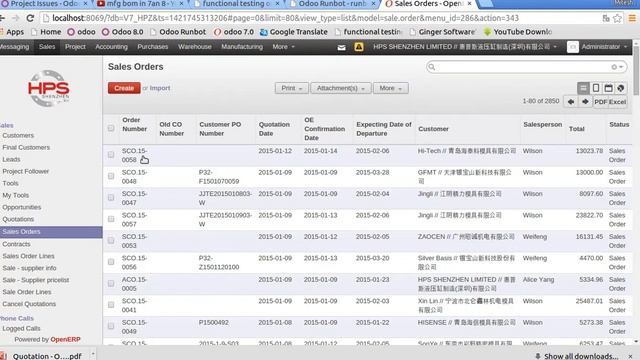
Task: Open the Warehouse top menu
Action: [x=195, y=47]
